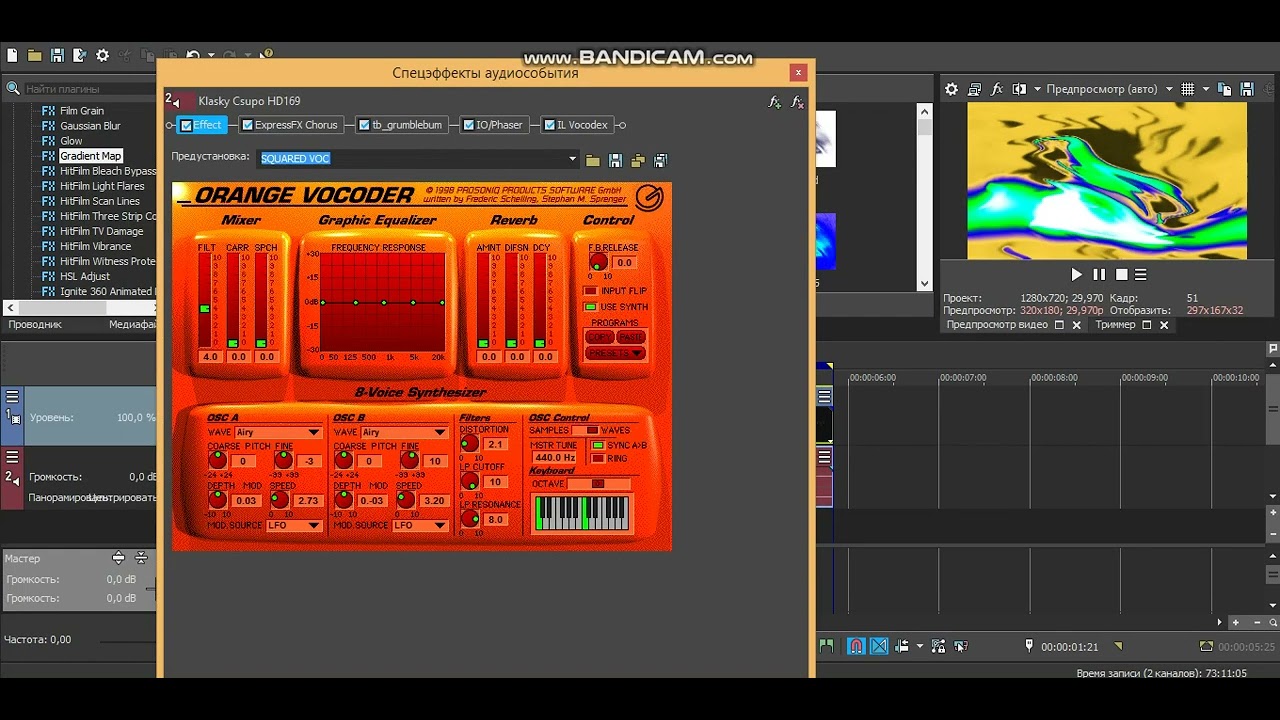Viewport: 1280px width, 720px height.
Task: Switch to the Проводник tab
Action: click(x=35, y=324)
